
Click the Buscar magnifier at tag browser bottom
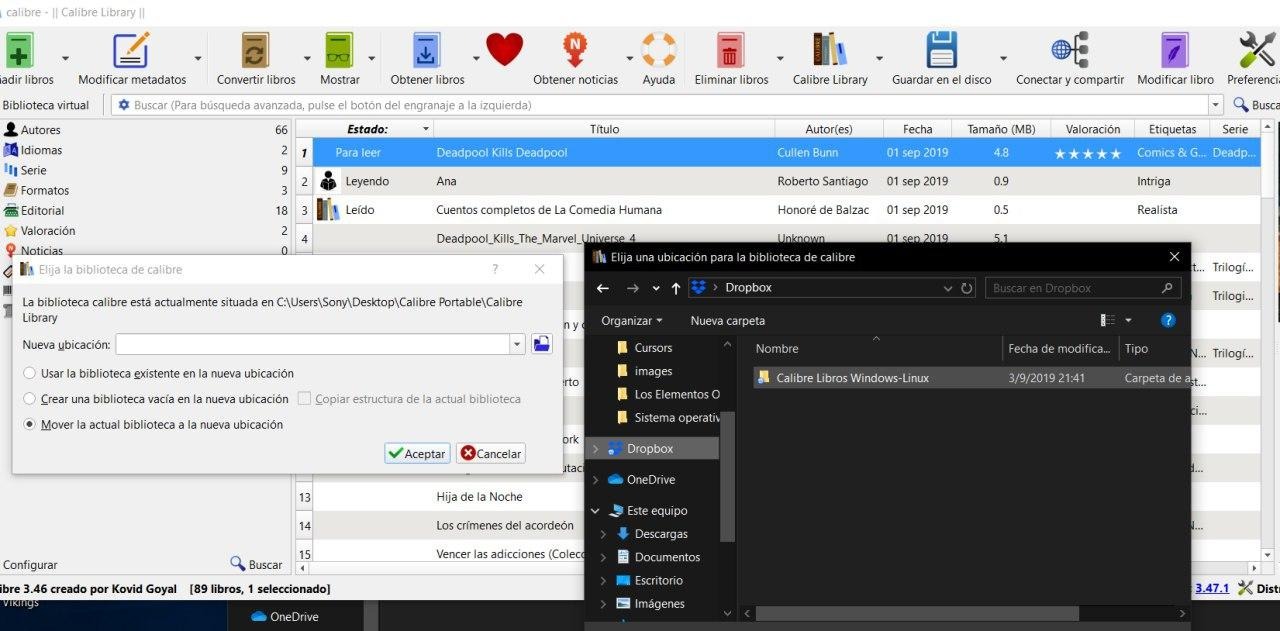tap(238, 564)
